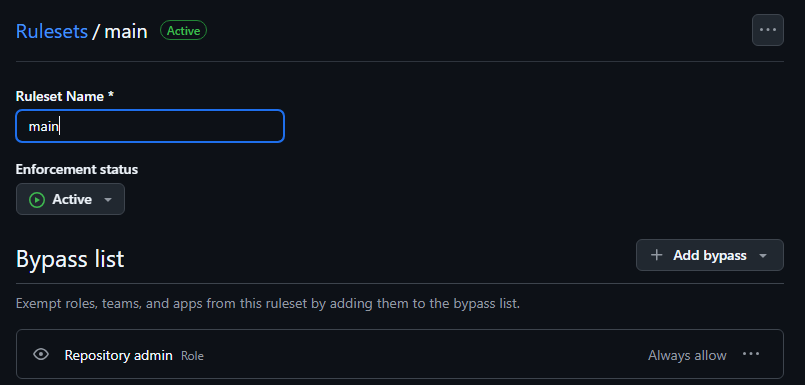
Task: Click the 'Always allow' bypass mode text
Action: pyautogui.click(x=687, y=355)
